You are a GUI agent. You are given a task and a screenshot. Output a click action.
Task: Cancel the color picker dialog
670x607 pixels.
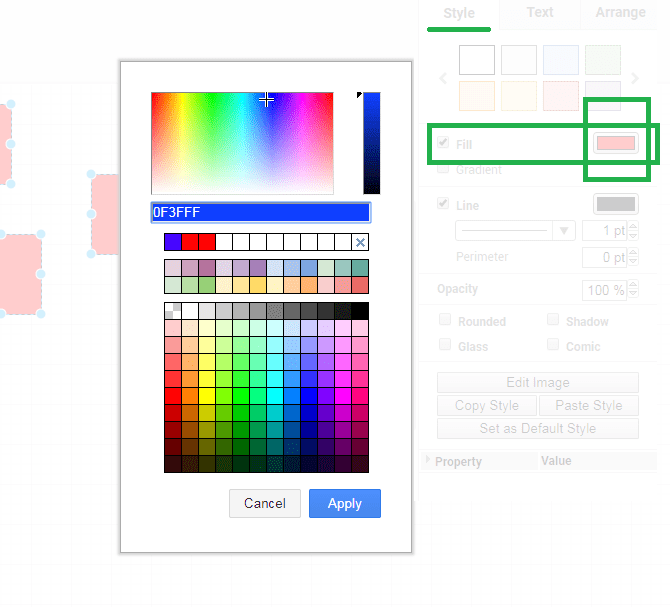(264, 503)
